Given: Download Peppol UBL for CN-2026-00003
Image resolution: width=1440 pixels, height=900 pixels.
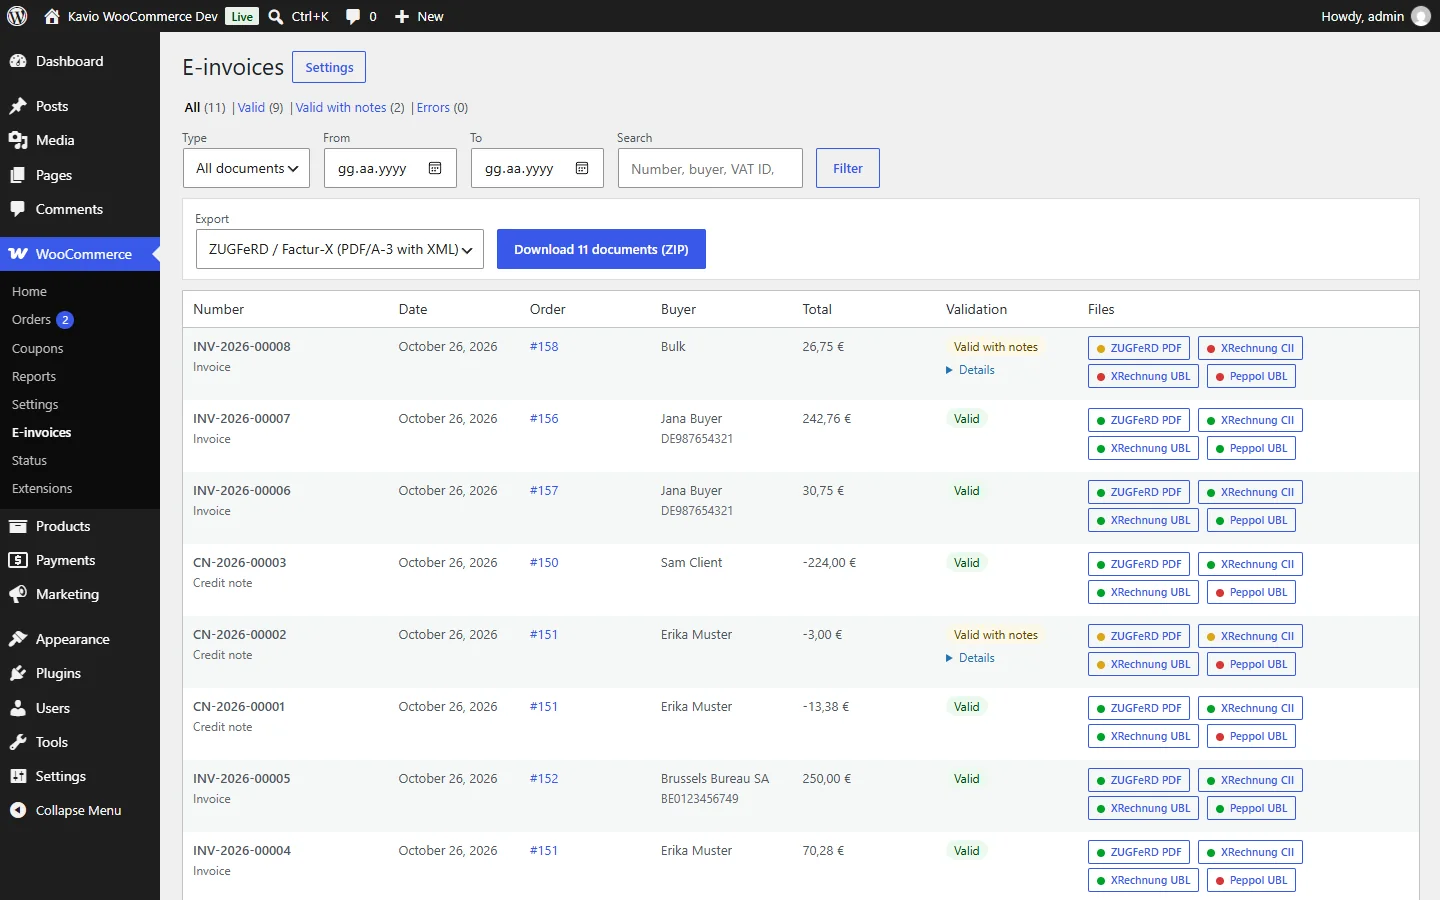Looking at the screenshot, I should pyautogui.click(x=1251, y=592).
